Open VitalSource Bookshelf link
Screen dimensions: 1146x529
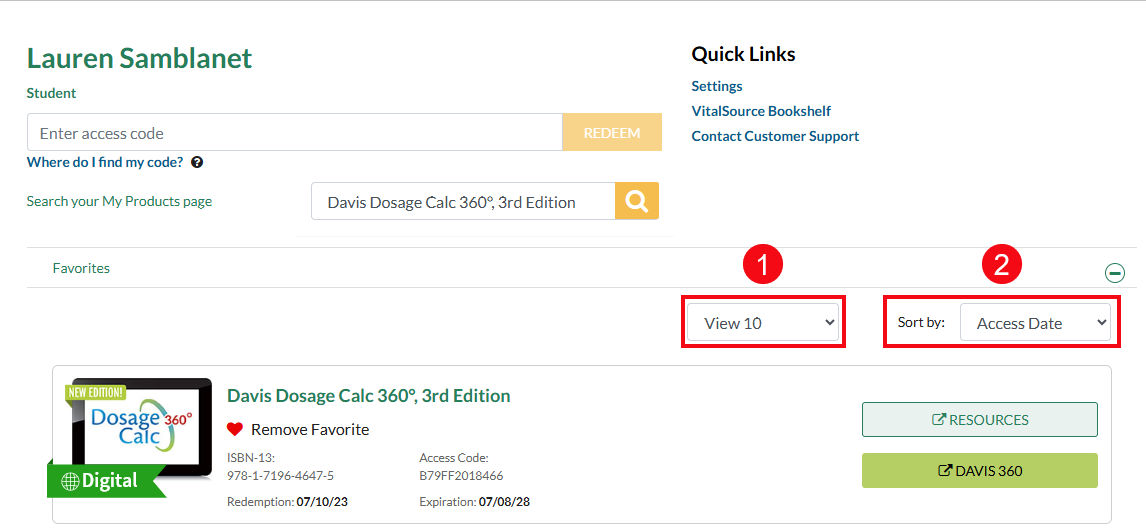(x=761, y=111)
